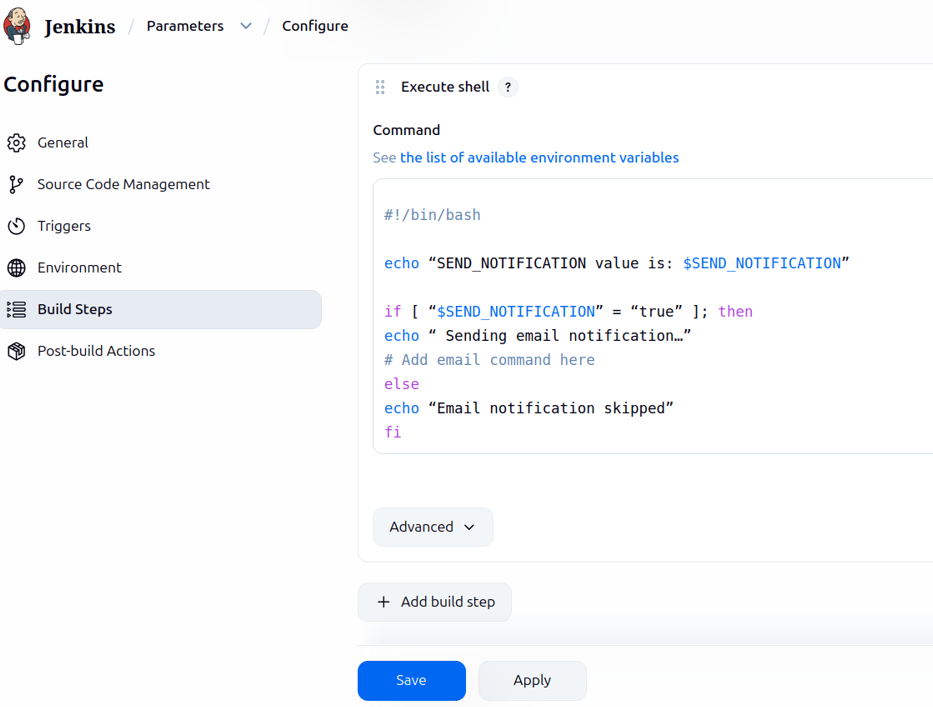Click the Build Steps list icon

(x=16, y=309)
